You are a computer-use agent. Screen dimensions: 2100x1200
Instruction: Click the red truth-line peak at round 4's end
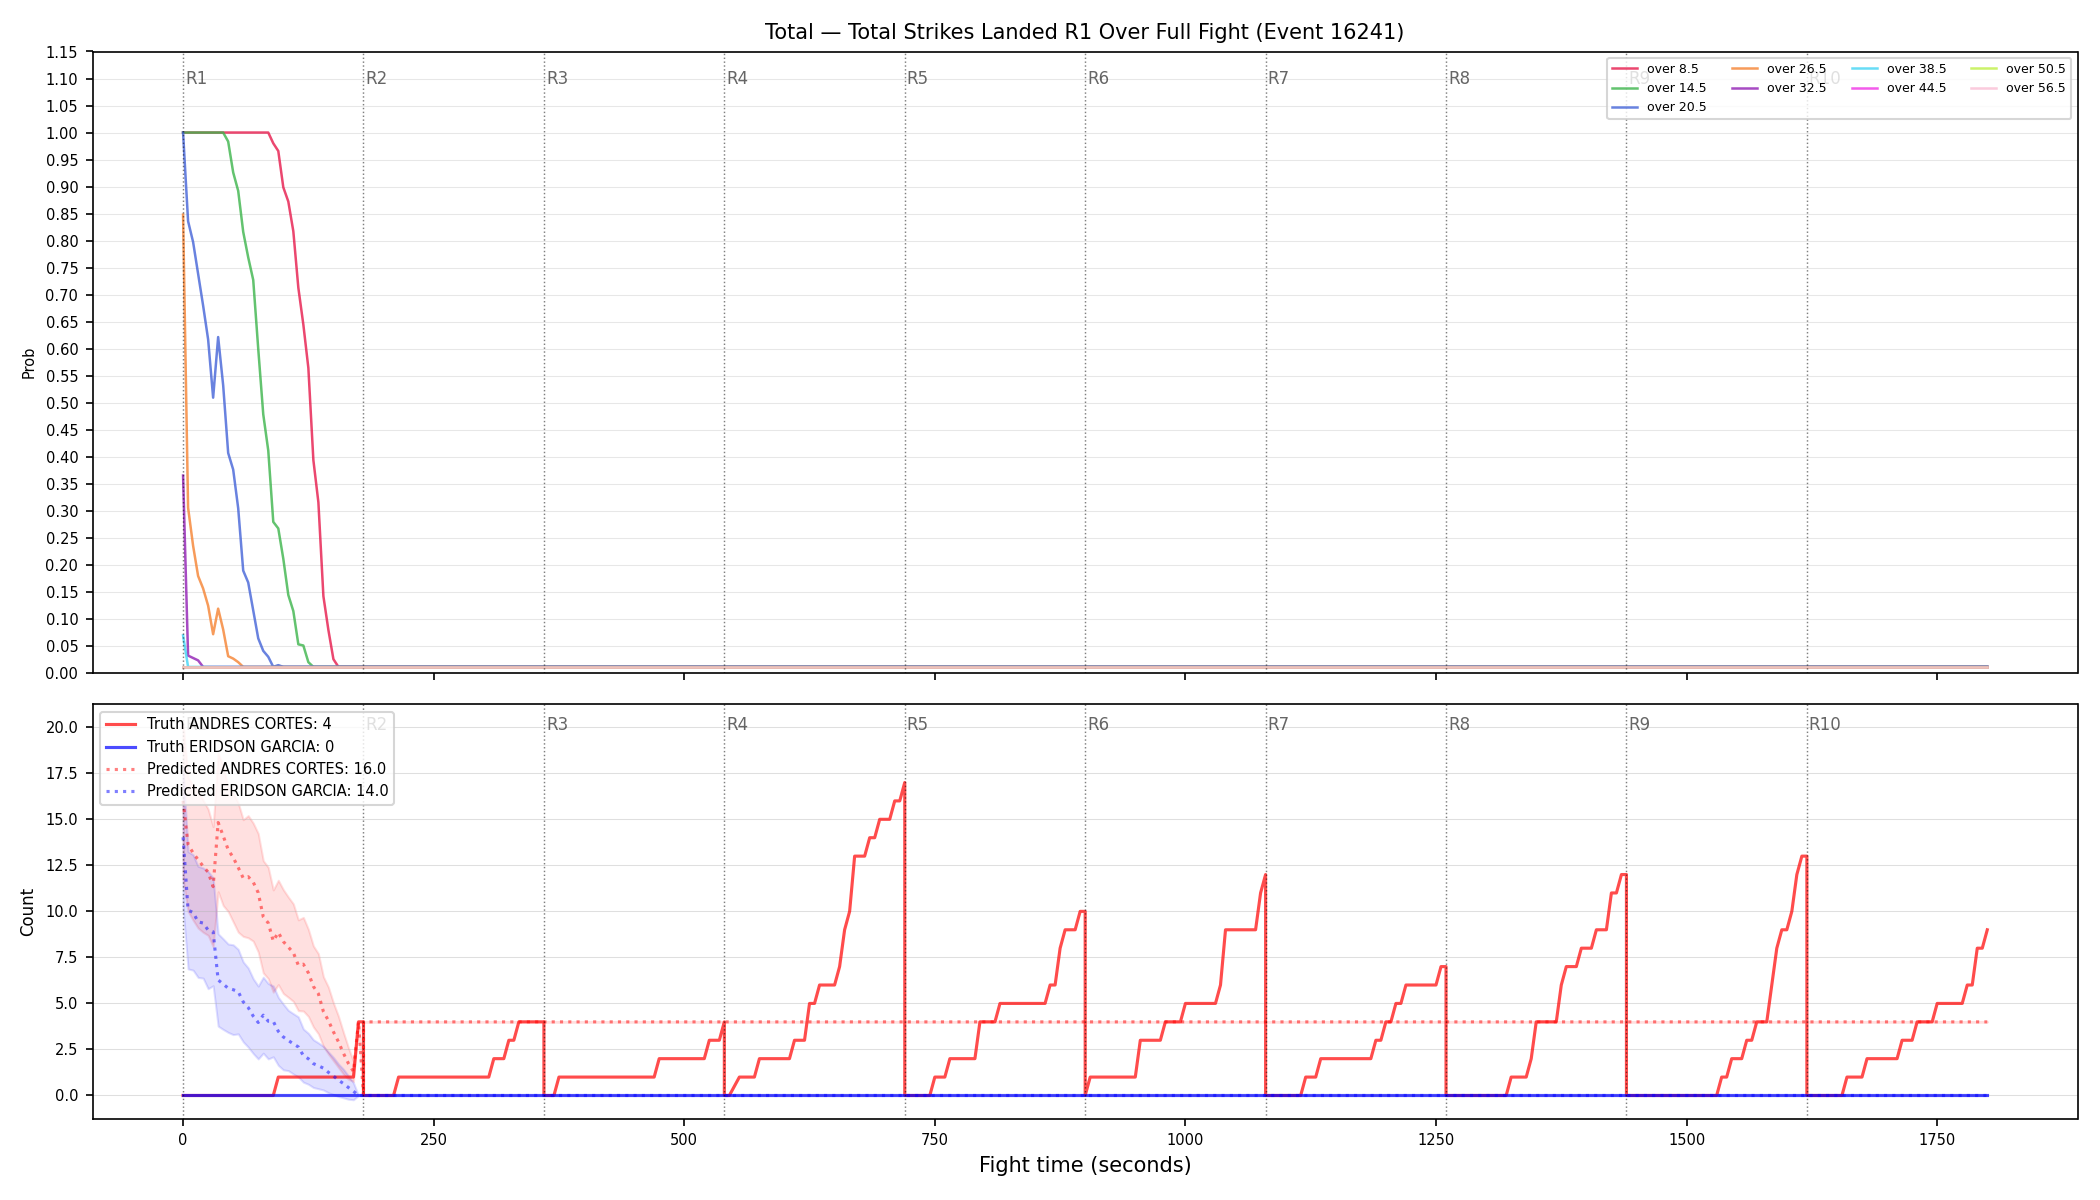(x=904, y=783)
